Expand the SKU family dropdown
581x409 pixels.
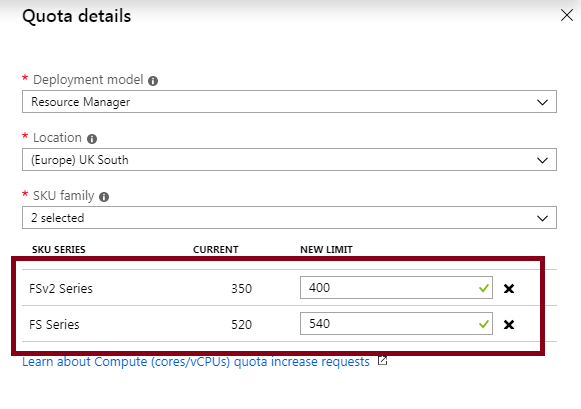coord(289,217)
